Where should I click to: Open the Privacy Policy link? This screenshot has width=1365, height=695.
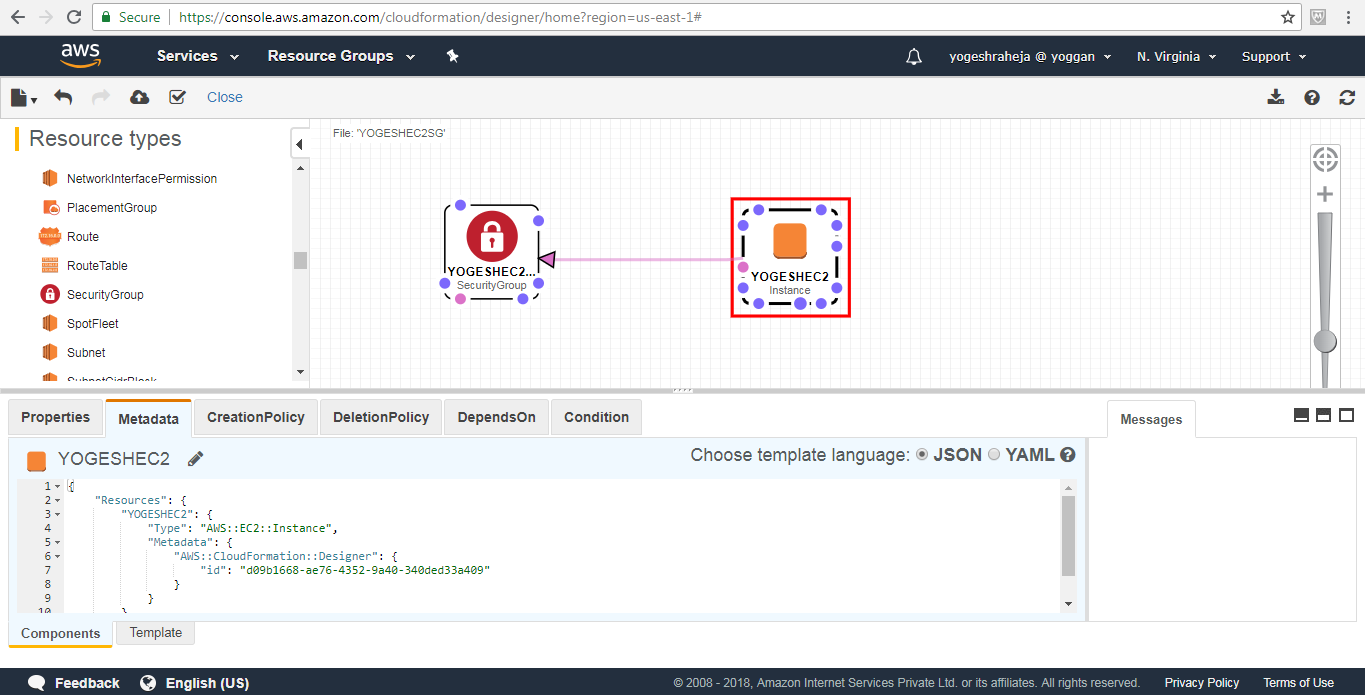pos(1202,683)
